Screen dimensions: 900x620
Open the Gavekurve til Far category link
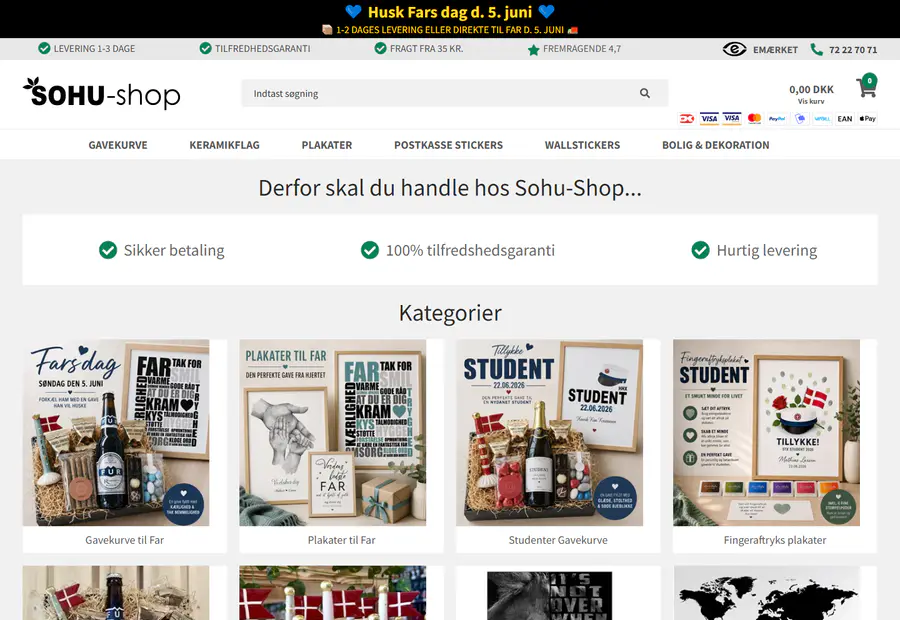point(125,540)
